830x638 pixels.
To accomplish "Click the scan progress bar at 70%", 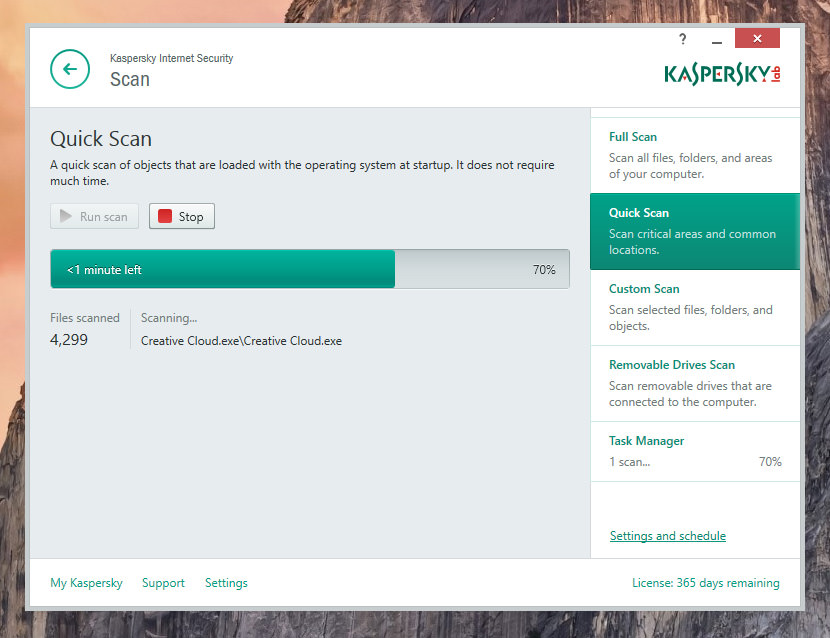I will pos(310,269).
